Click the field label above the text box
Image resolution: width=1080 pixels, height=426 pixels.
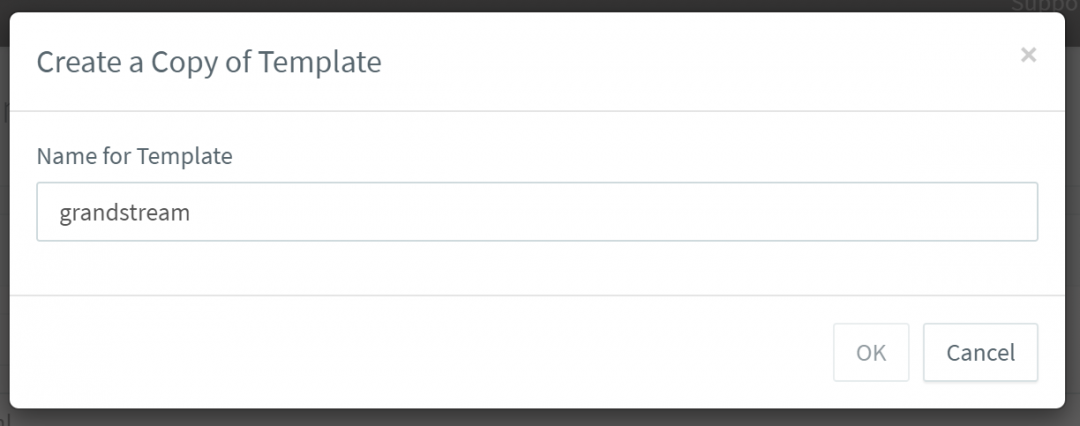point(134,157)
